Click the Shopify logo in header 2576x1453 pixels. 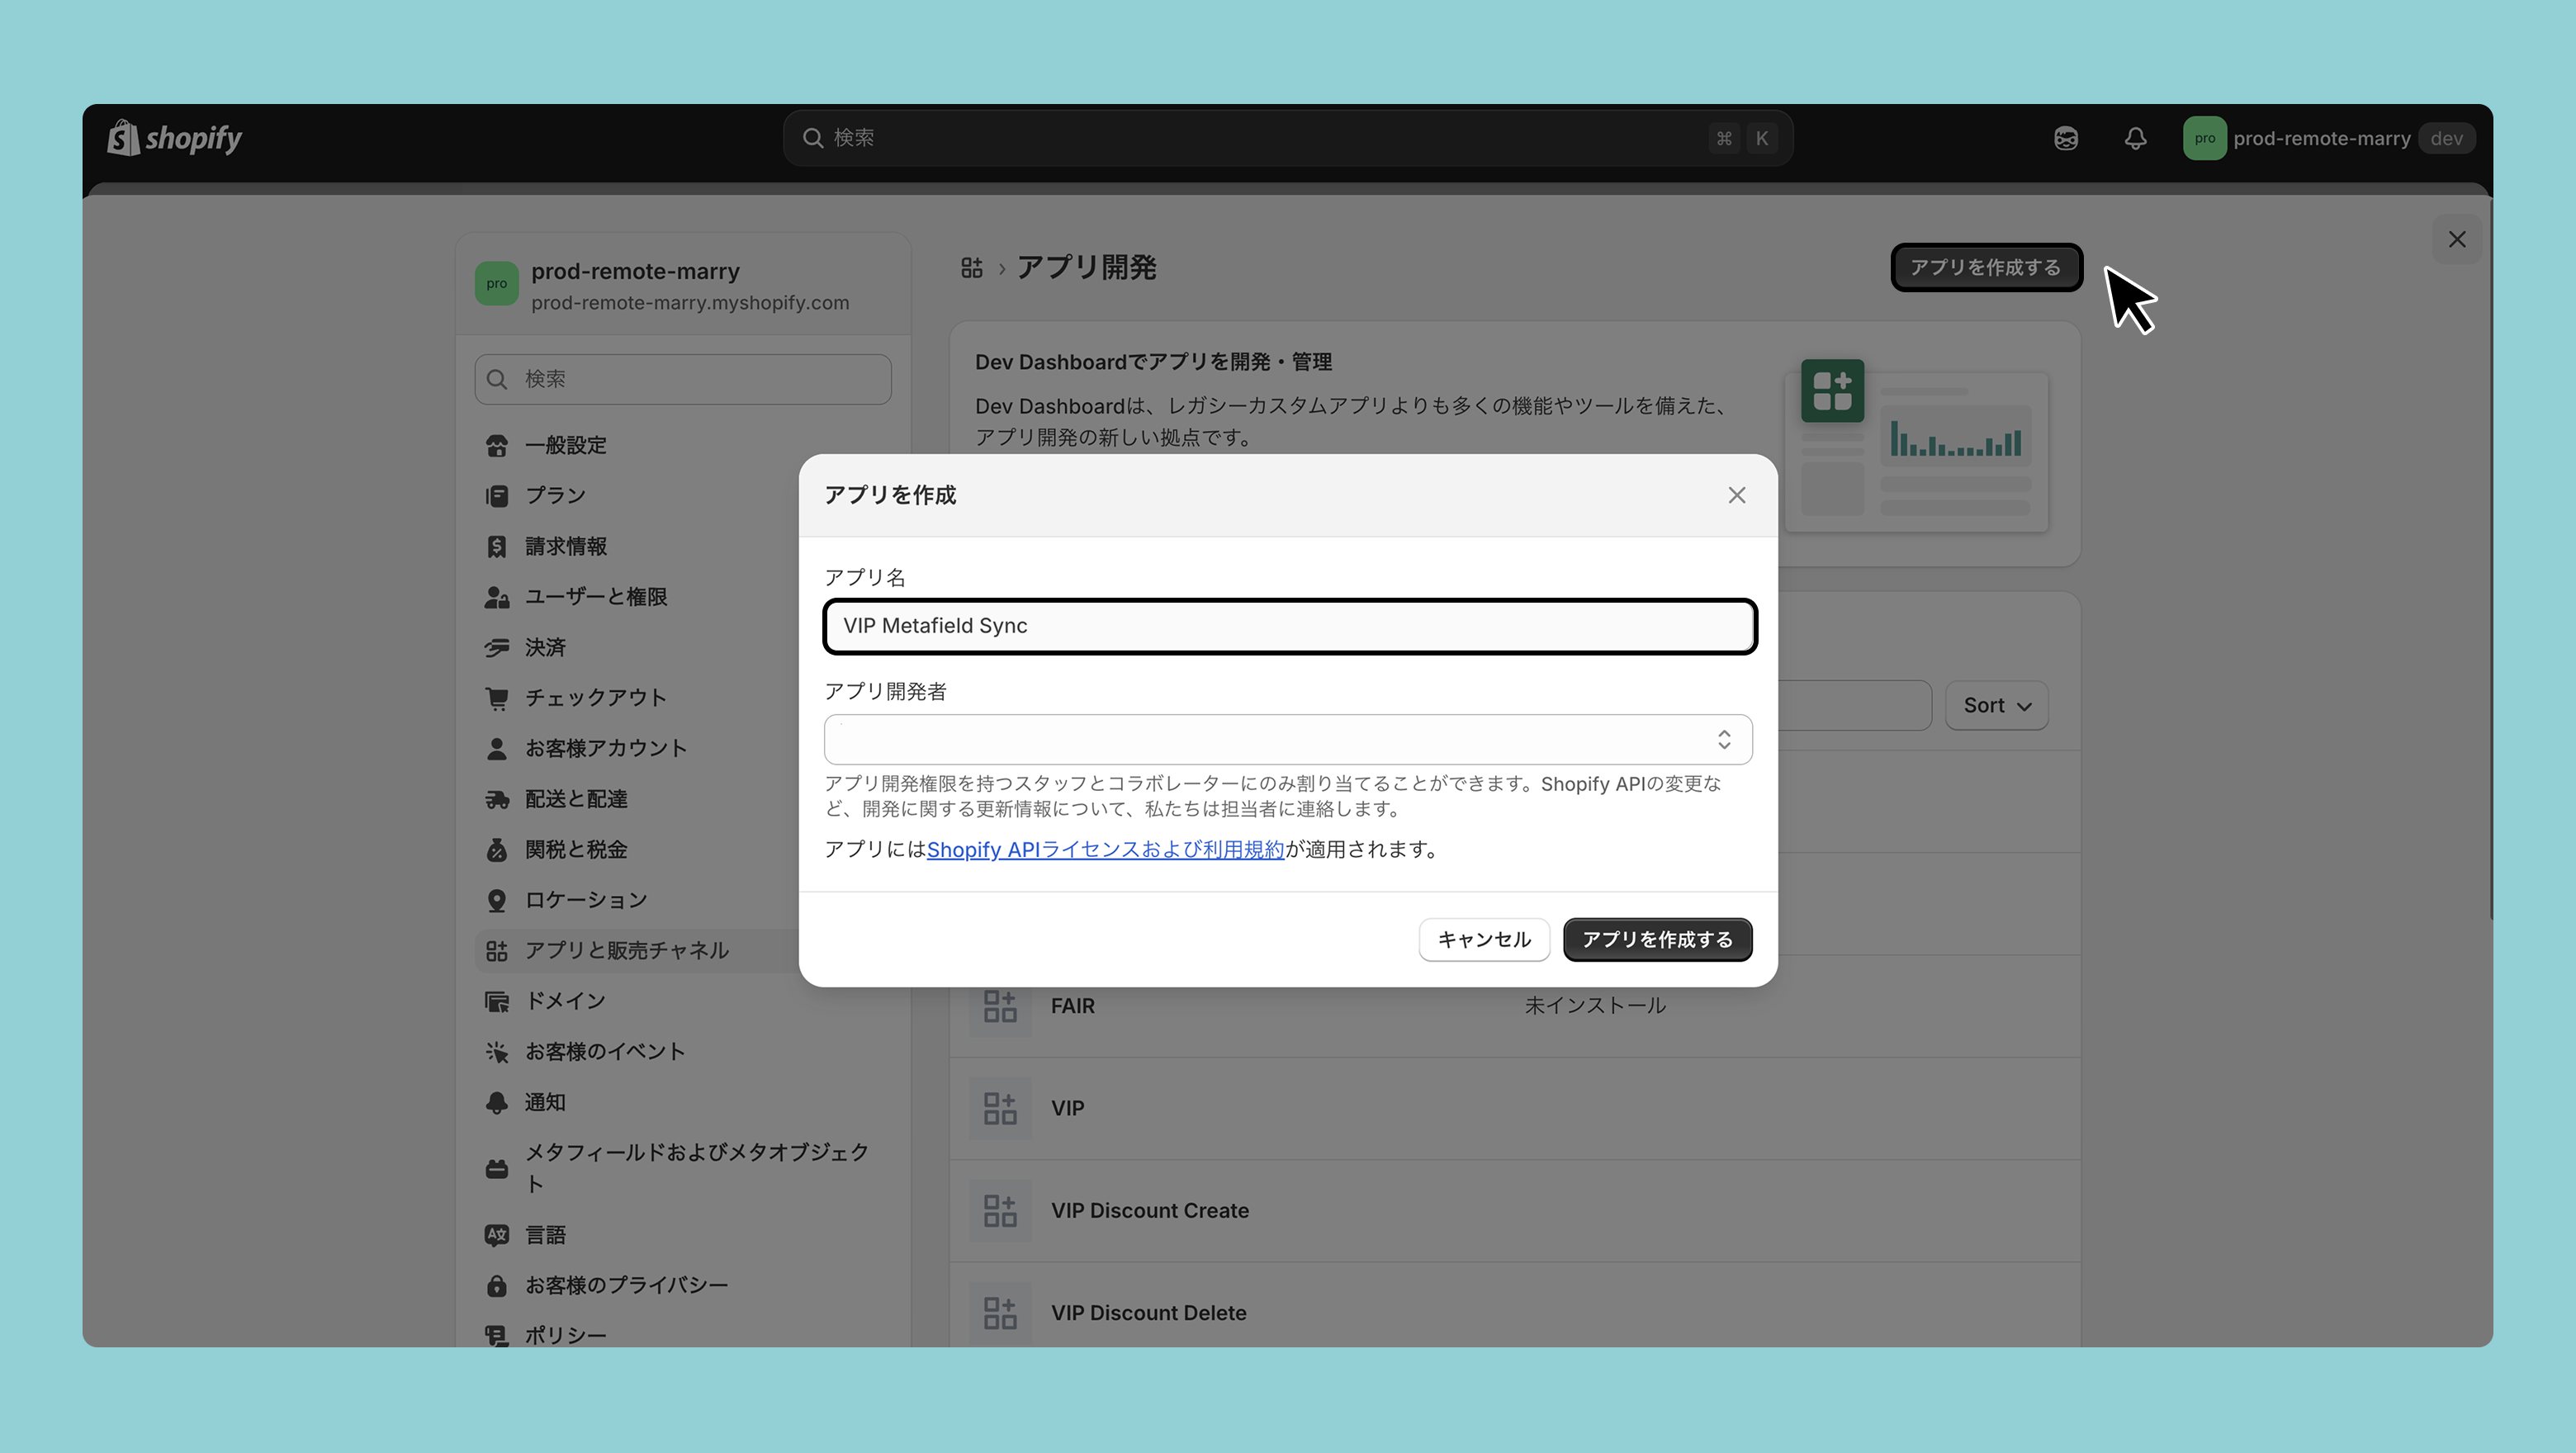175,138
